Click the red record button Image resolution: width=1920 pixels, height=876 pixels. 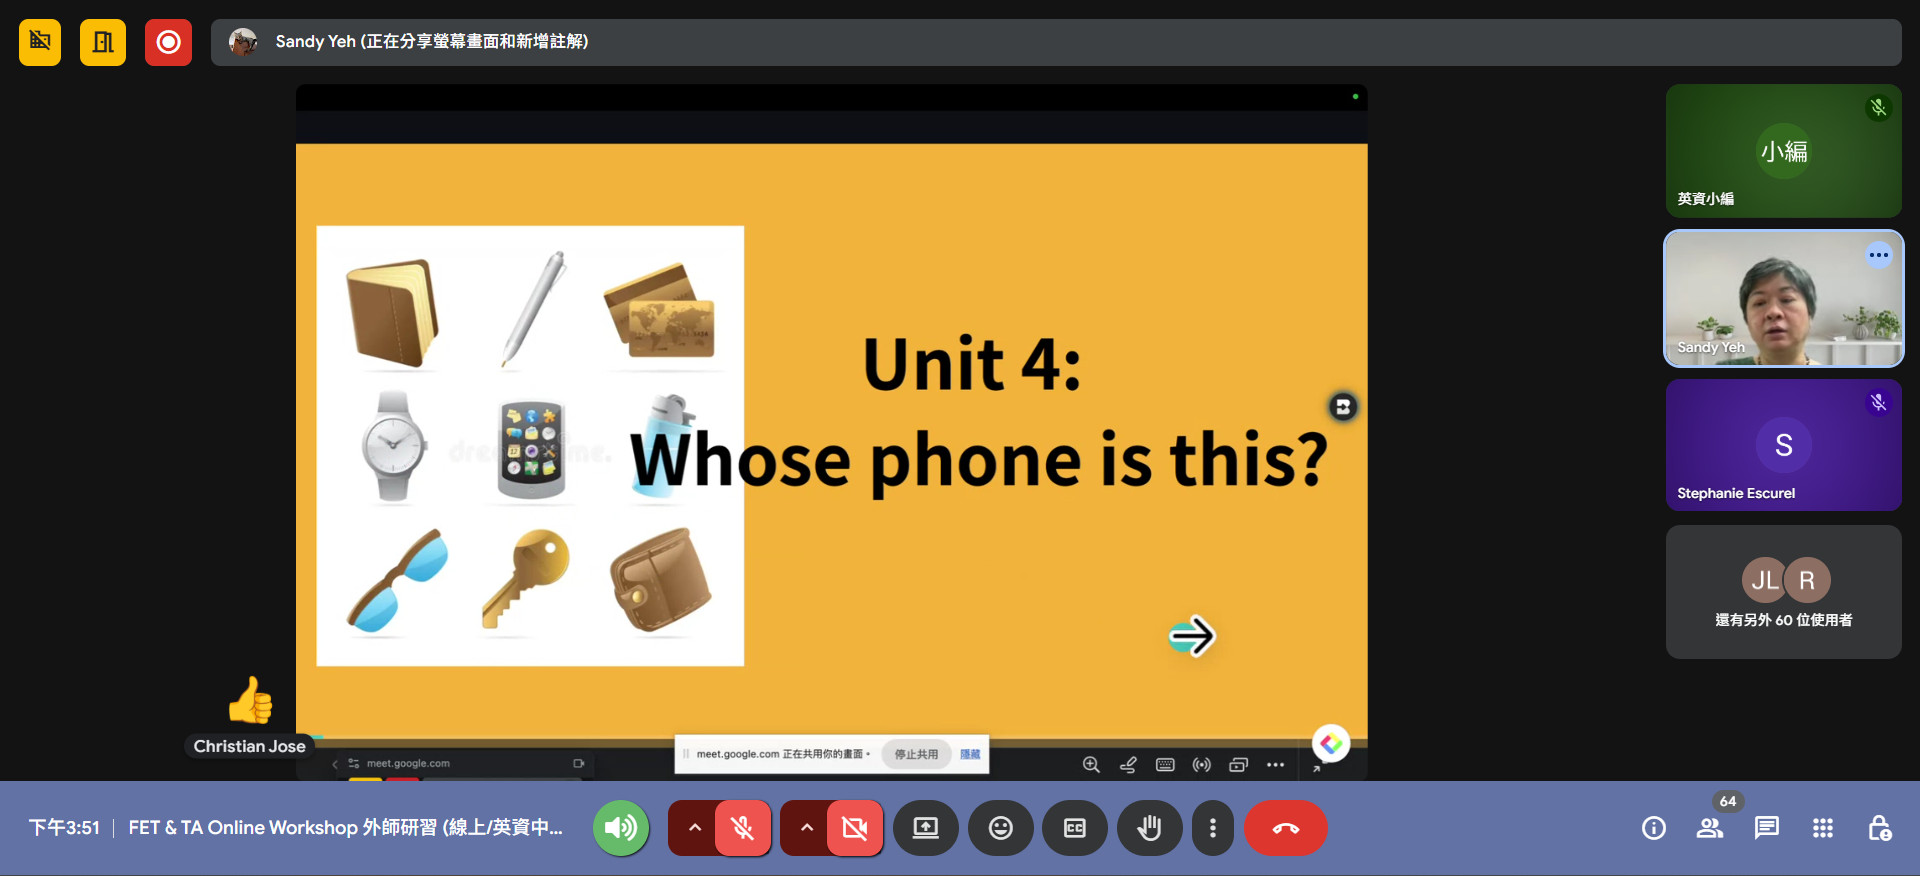[x=168, y=42]
